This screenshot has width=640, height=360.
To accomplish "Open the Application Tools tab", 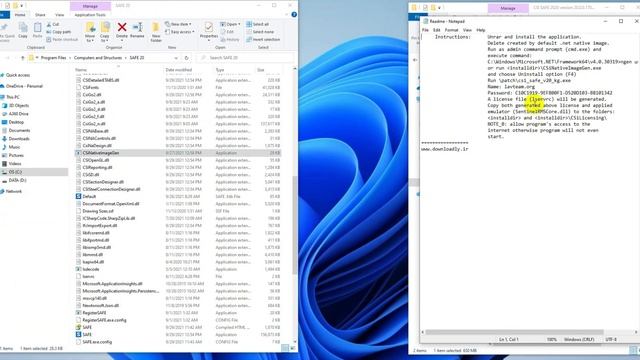I will [90, 15].
